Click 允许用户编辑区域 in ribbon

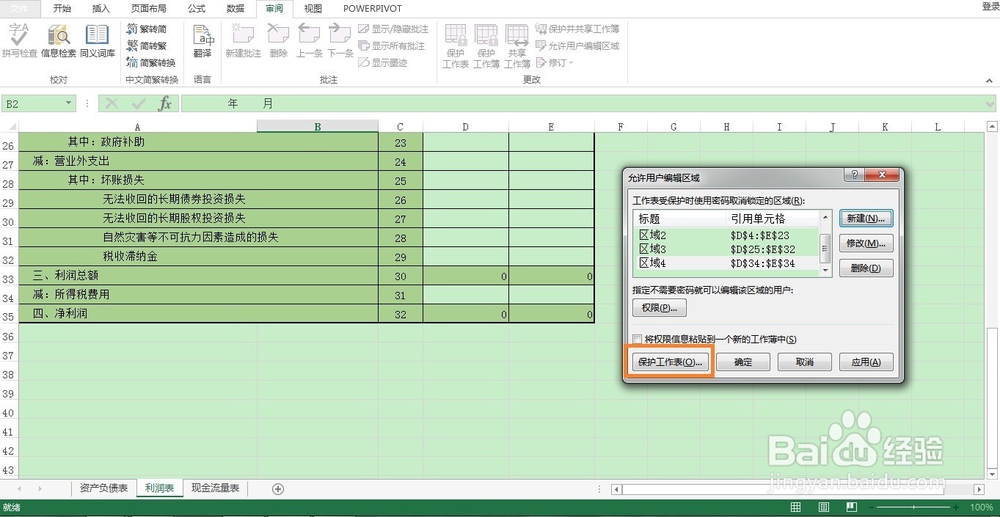577,46
